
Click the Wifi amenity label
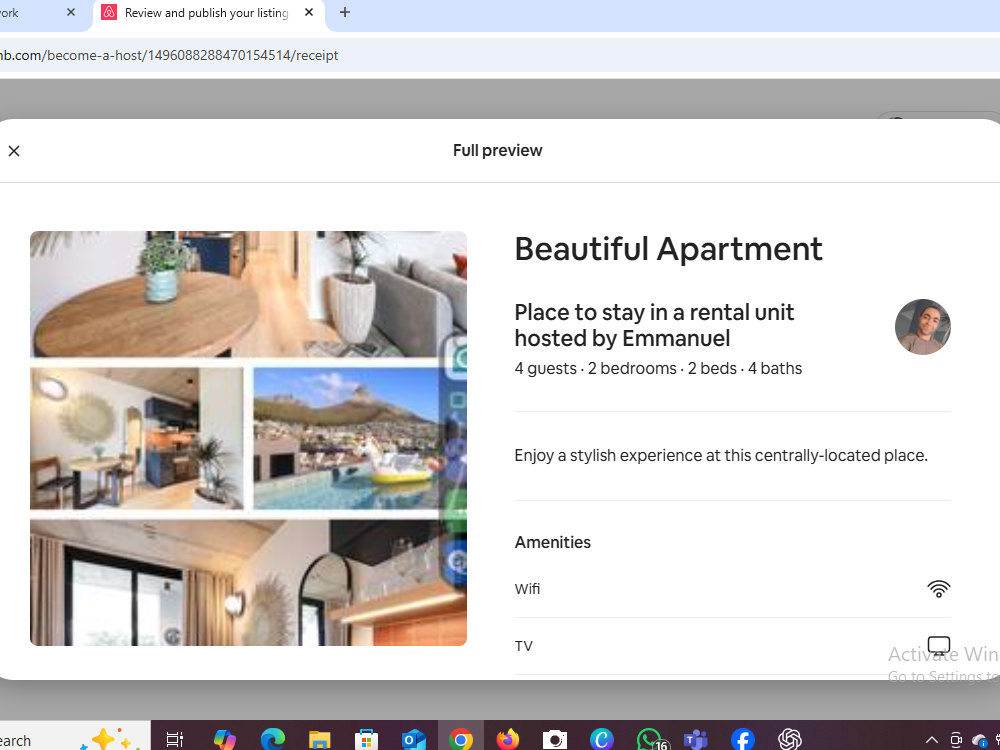527,589
